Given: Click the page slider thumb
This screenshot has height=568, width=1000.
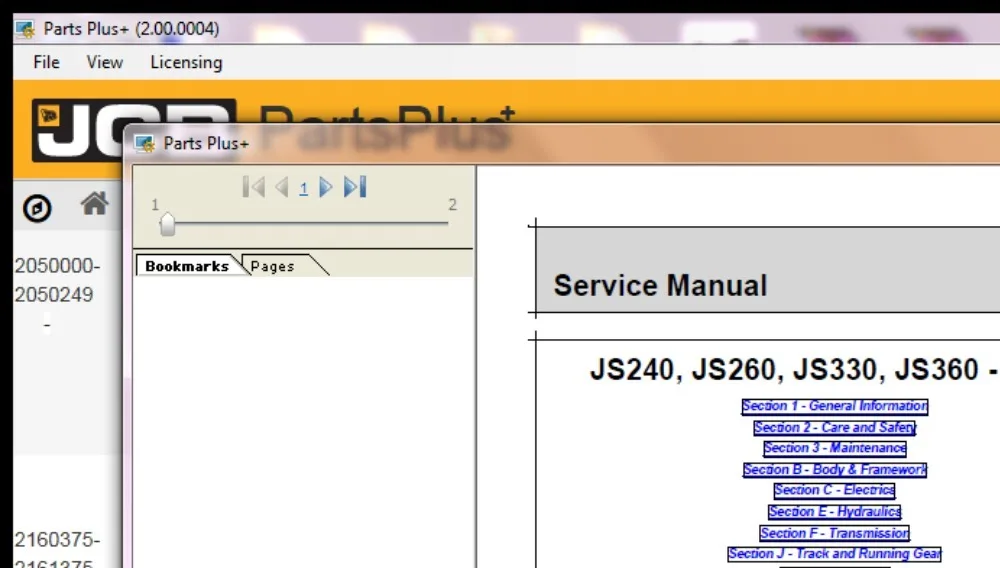Looking at the screenshot, I should coord(167,224).
